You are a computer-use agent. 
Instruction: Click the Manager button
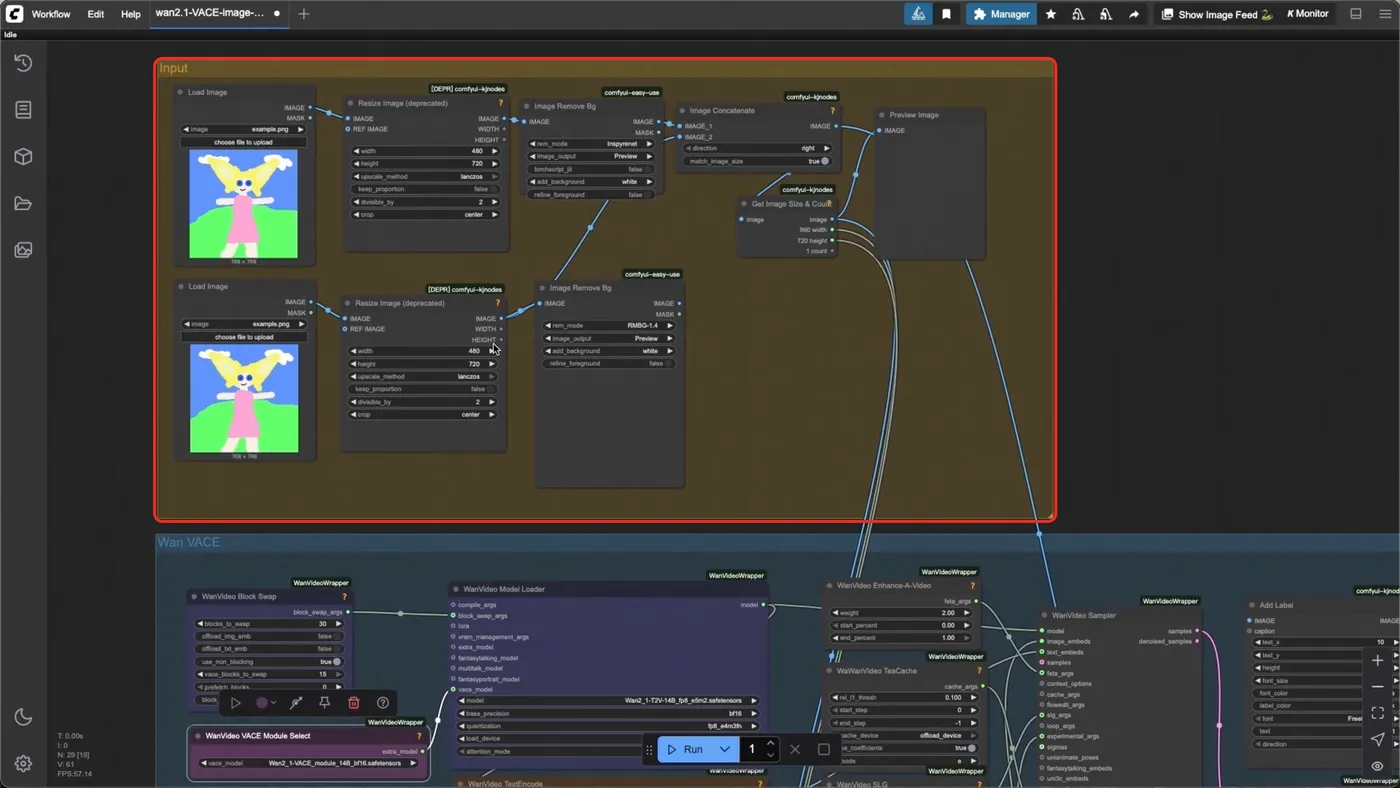(x=1001, y=14)
